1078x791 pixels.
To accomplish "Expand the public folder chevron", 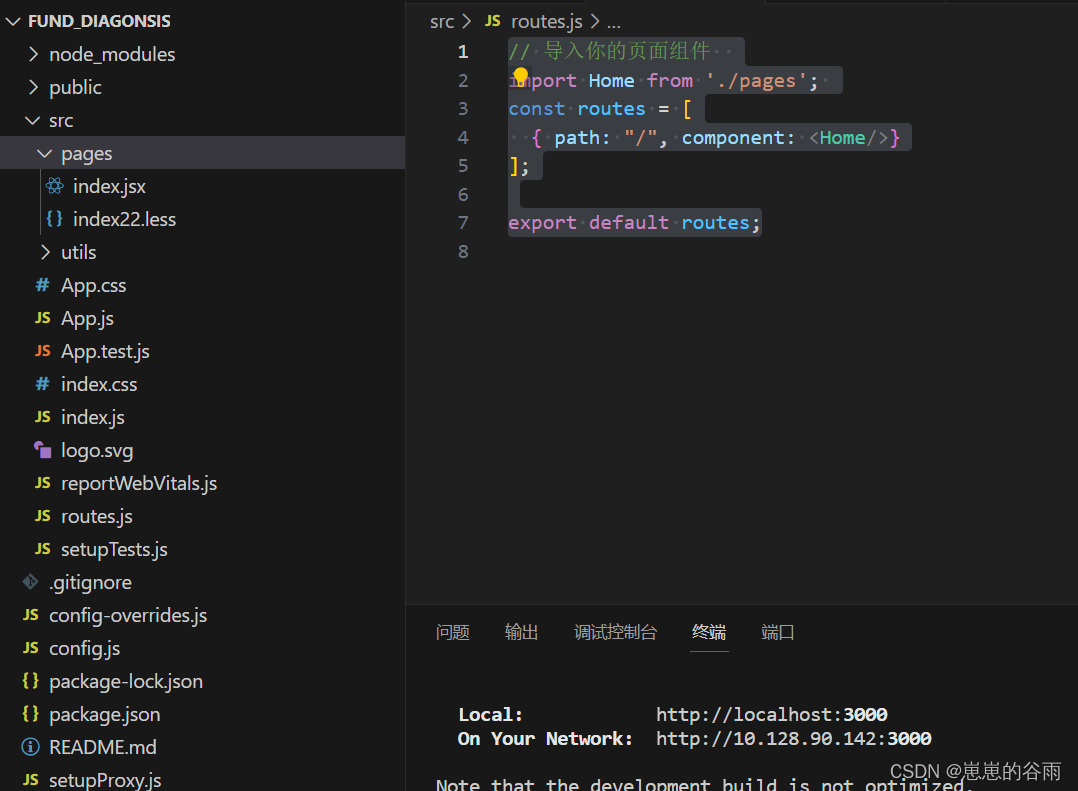I will coord(33,87).
